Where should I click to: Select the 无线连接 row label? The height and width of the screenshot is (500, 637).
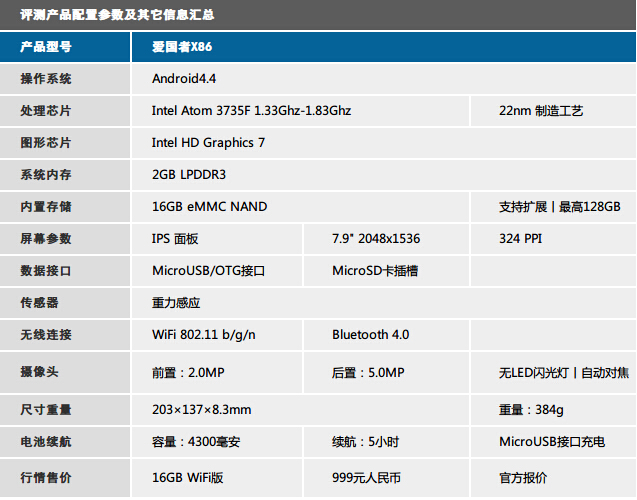[46, 335]
